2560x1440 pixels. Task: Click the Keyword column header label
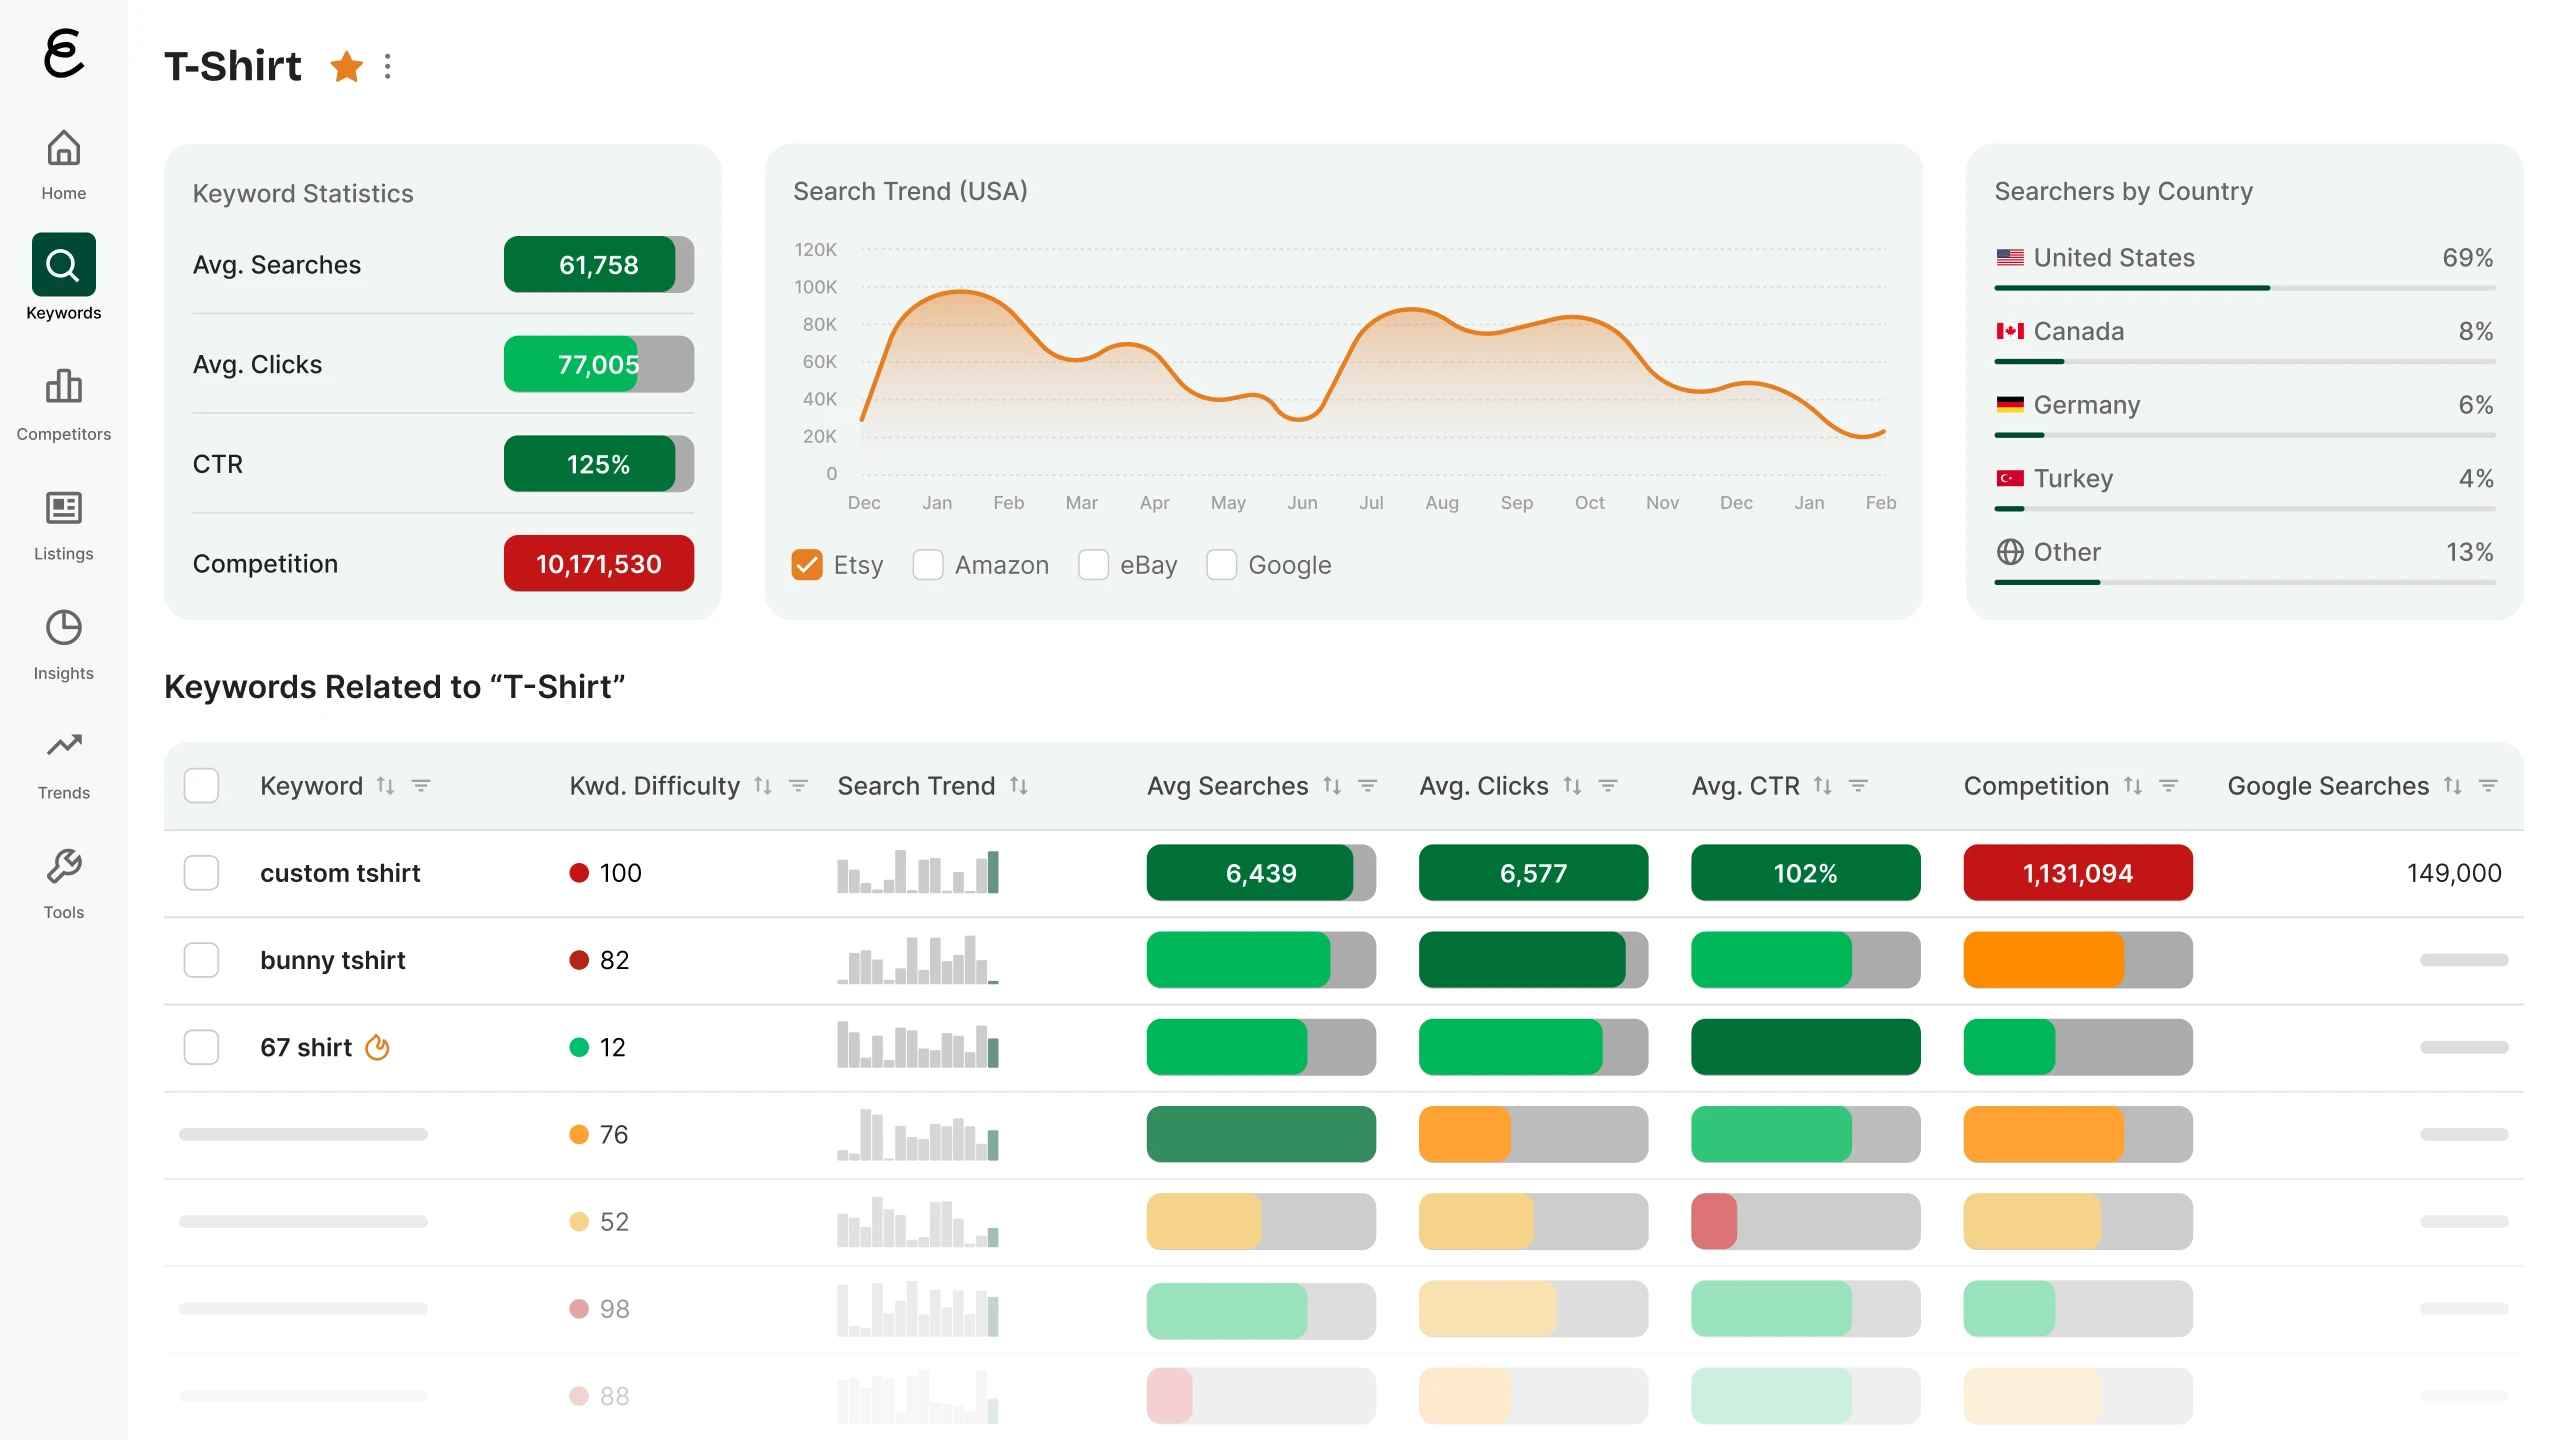[x=311, y=786]
